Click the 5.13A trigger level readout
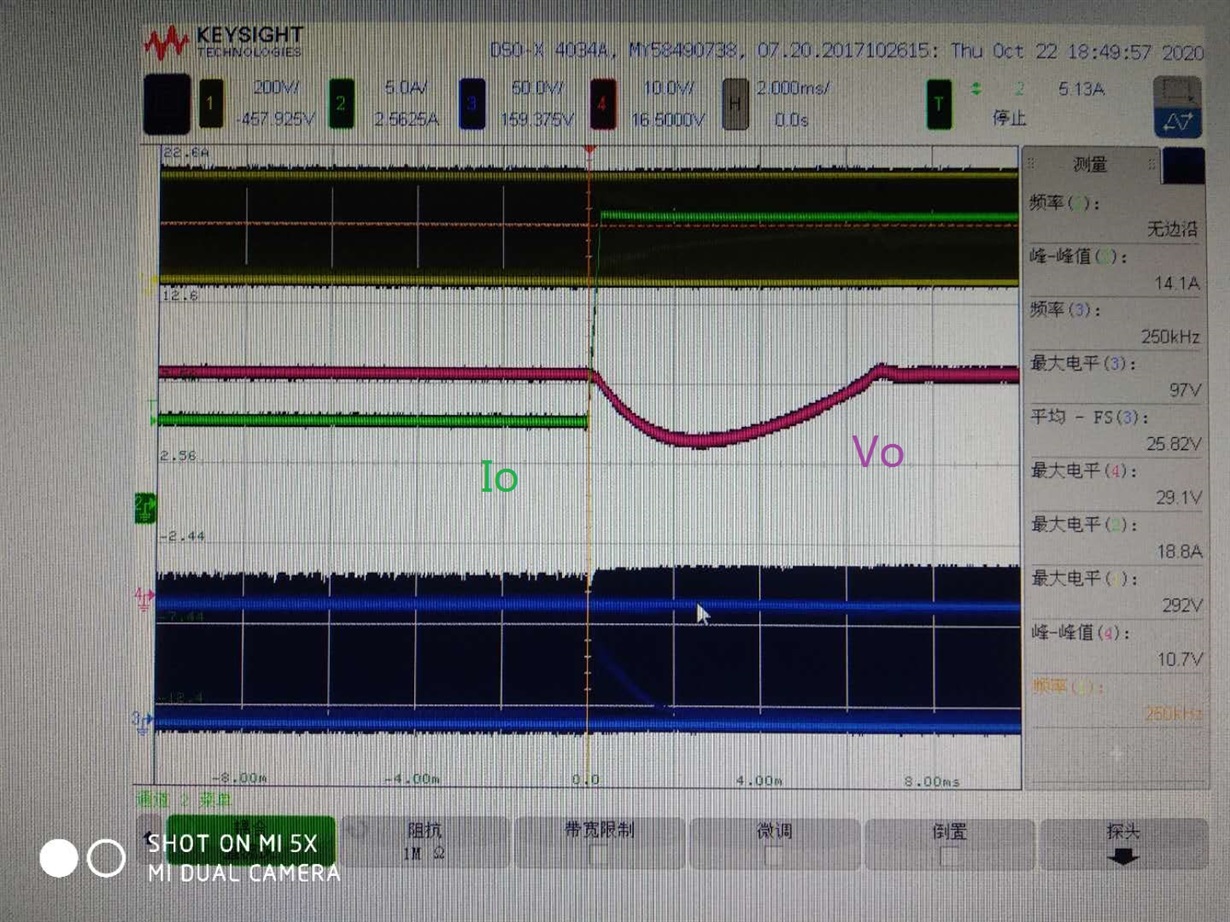This screenshot has height=922, width=1230. click(x=1083, y=89)
